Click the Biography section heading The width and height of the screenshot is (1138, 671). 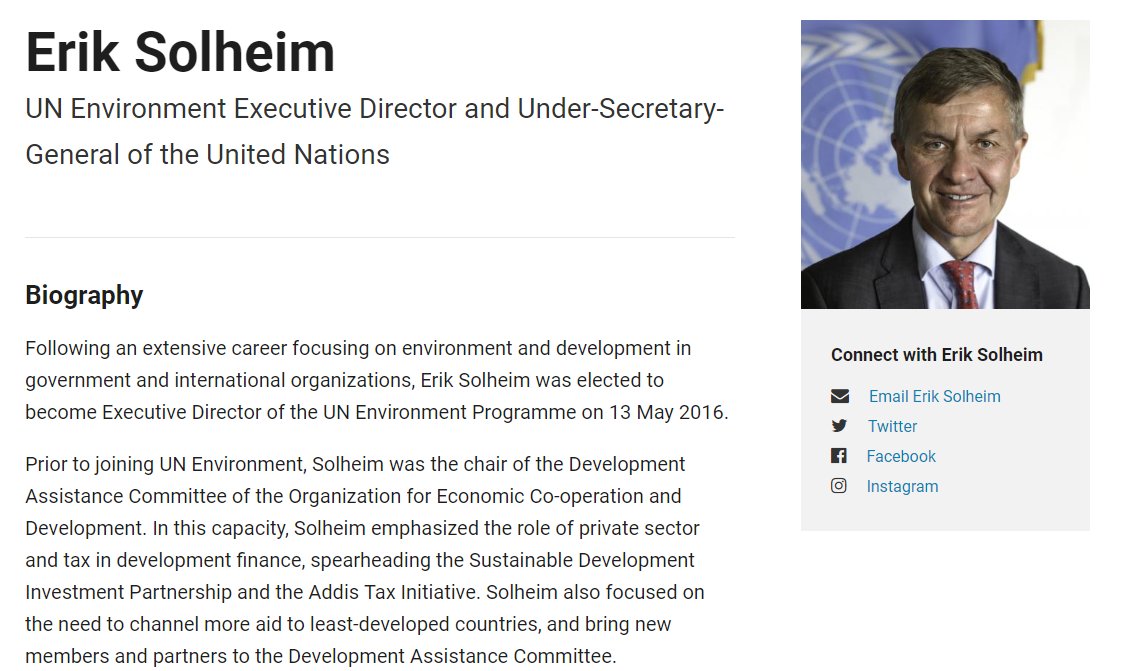[84, 295]
